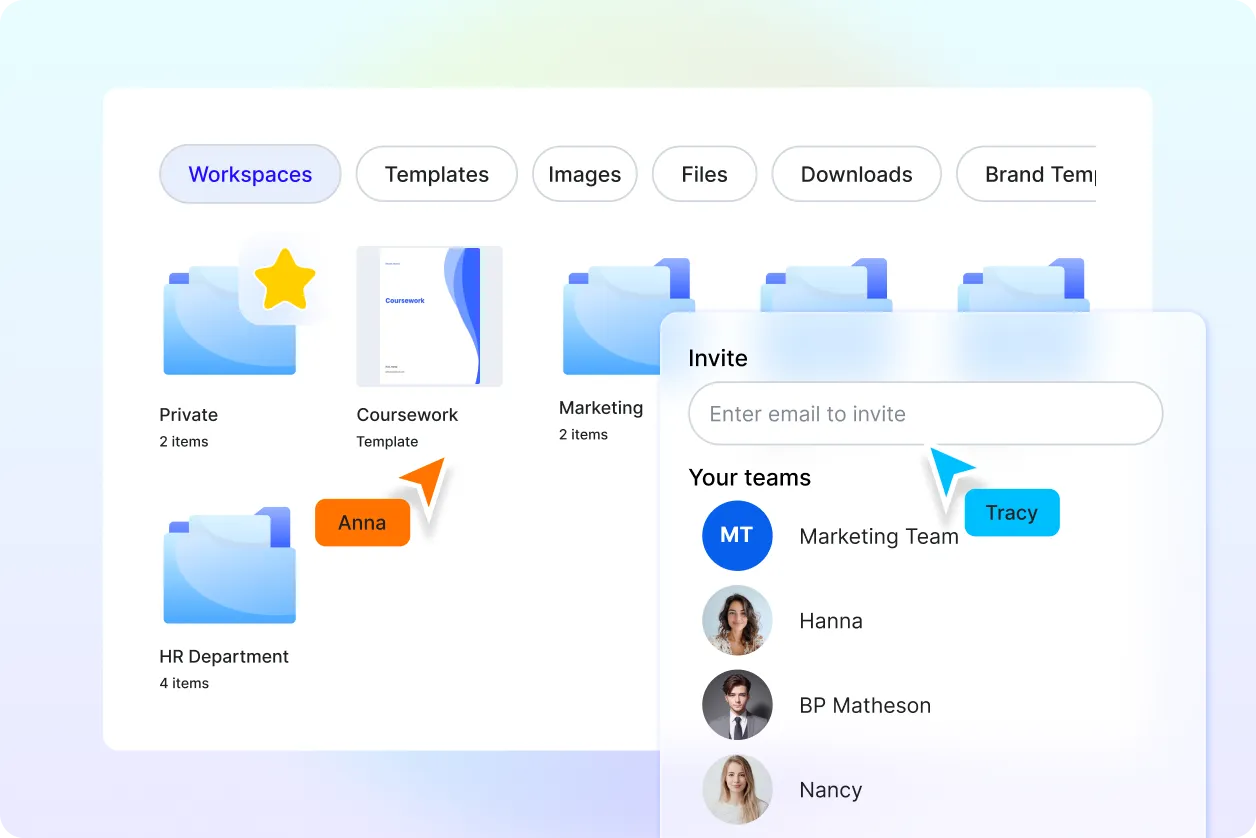
Task: Click the Invite heading
Action: [x=718, y=358]
